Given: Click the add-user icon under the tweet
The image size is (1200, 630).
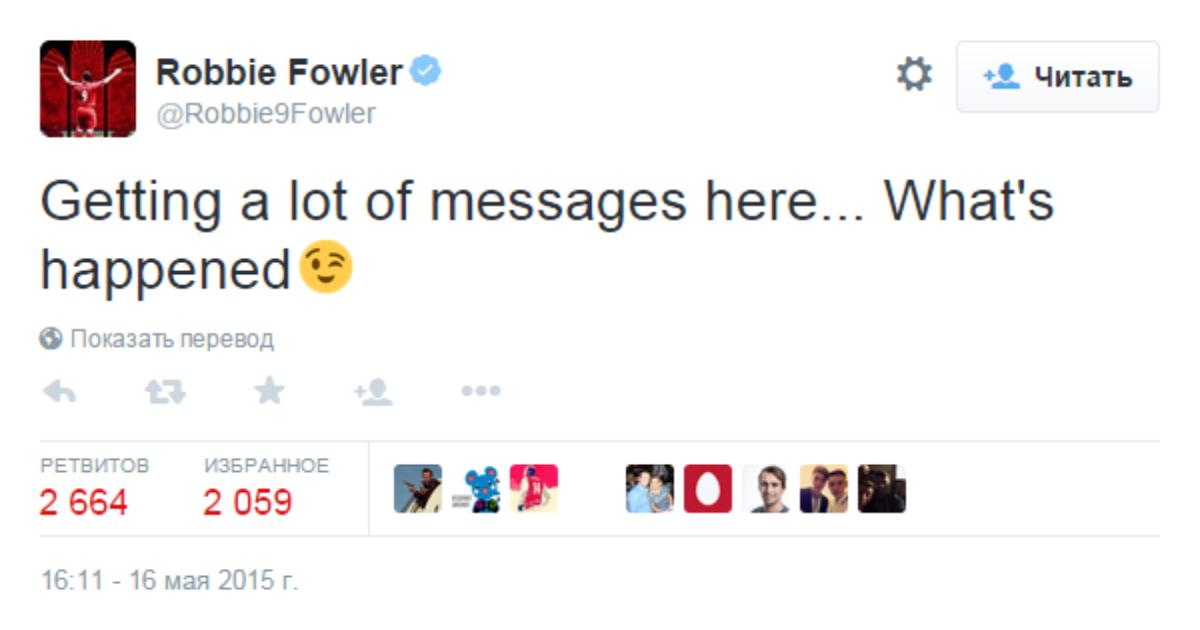Looking at the screenshot, I should (373, 393).
